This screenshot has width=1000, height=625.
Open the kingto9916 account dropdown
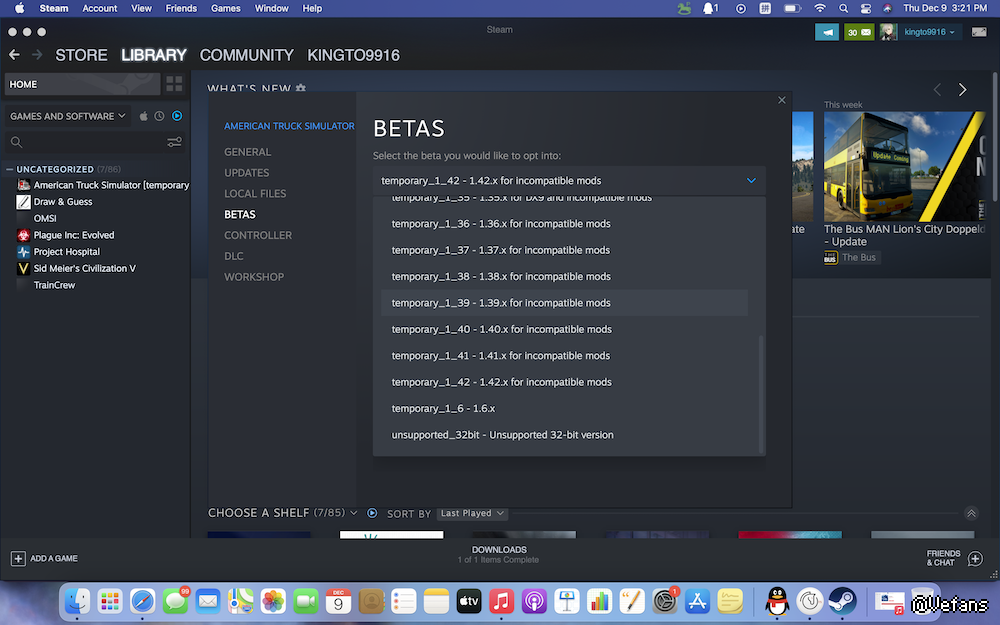point(929,32)
